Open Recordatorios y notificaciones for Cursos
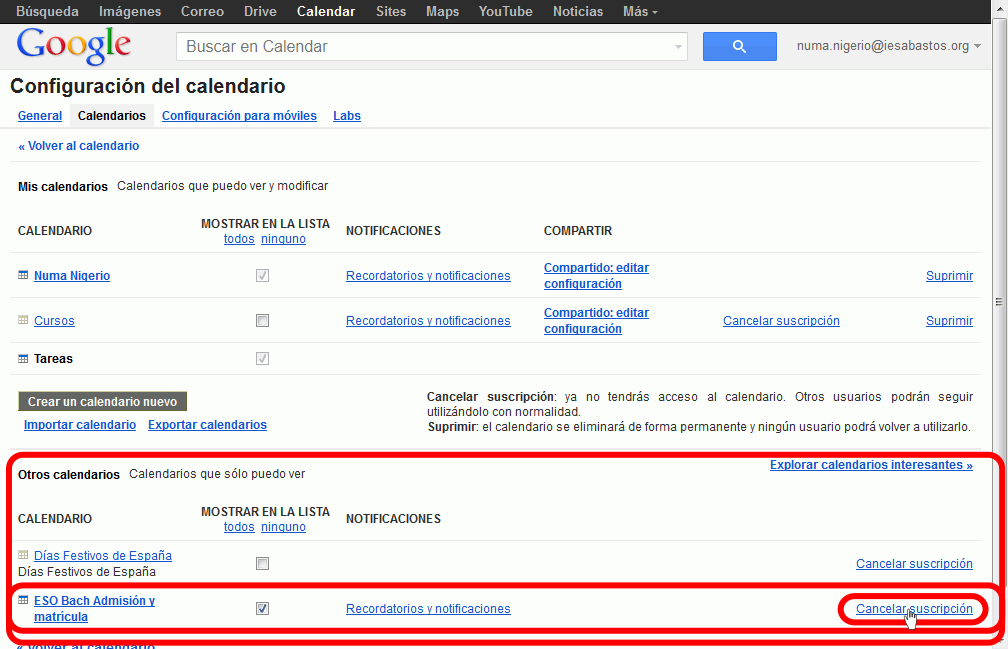This screenshot has height=649, width=1008. tap(428, 321)
